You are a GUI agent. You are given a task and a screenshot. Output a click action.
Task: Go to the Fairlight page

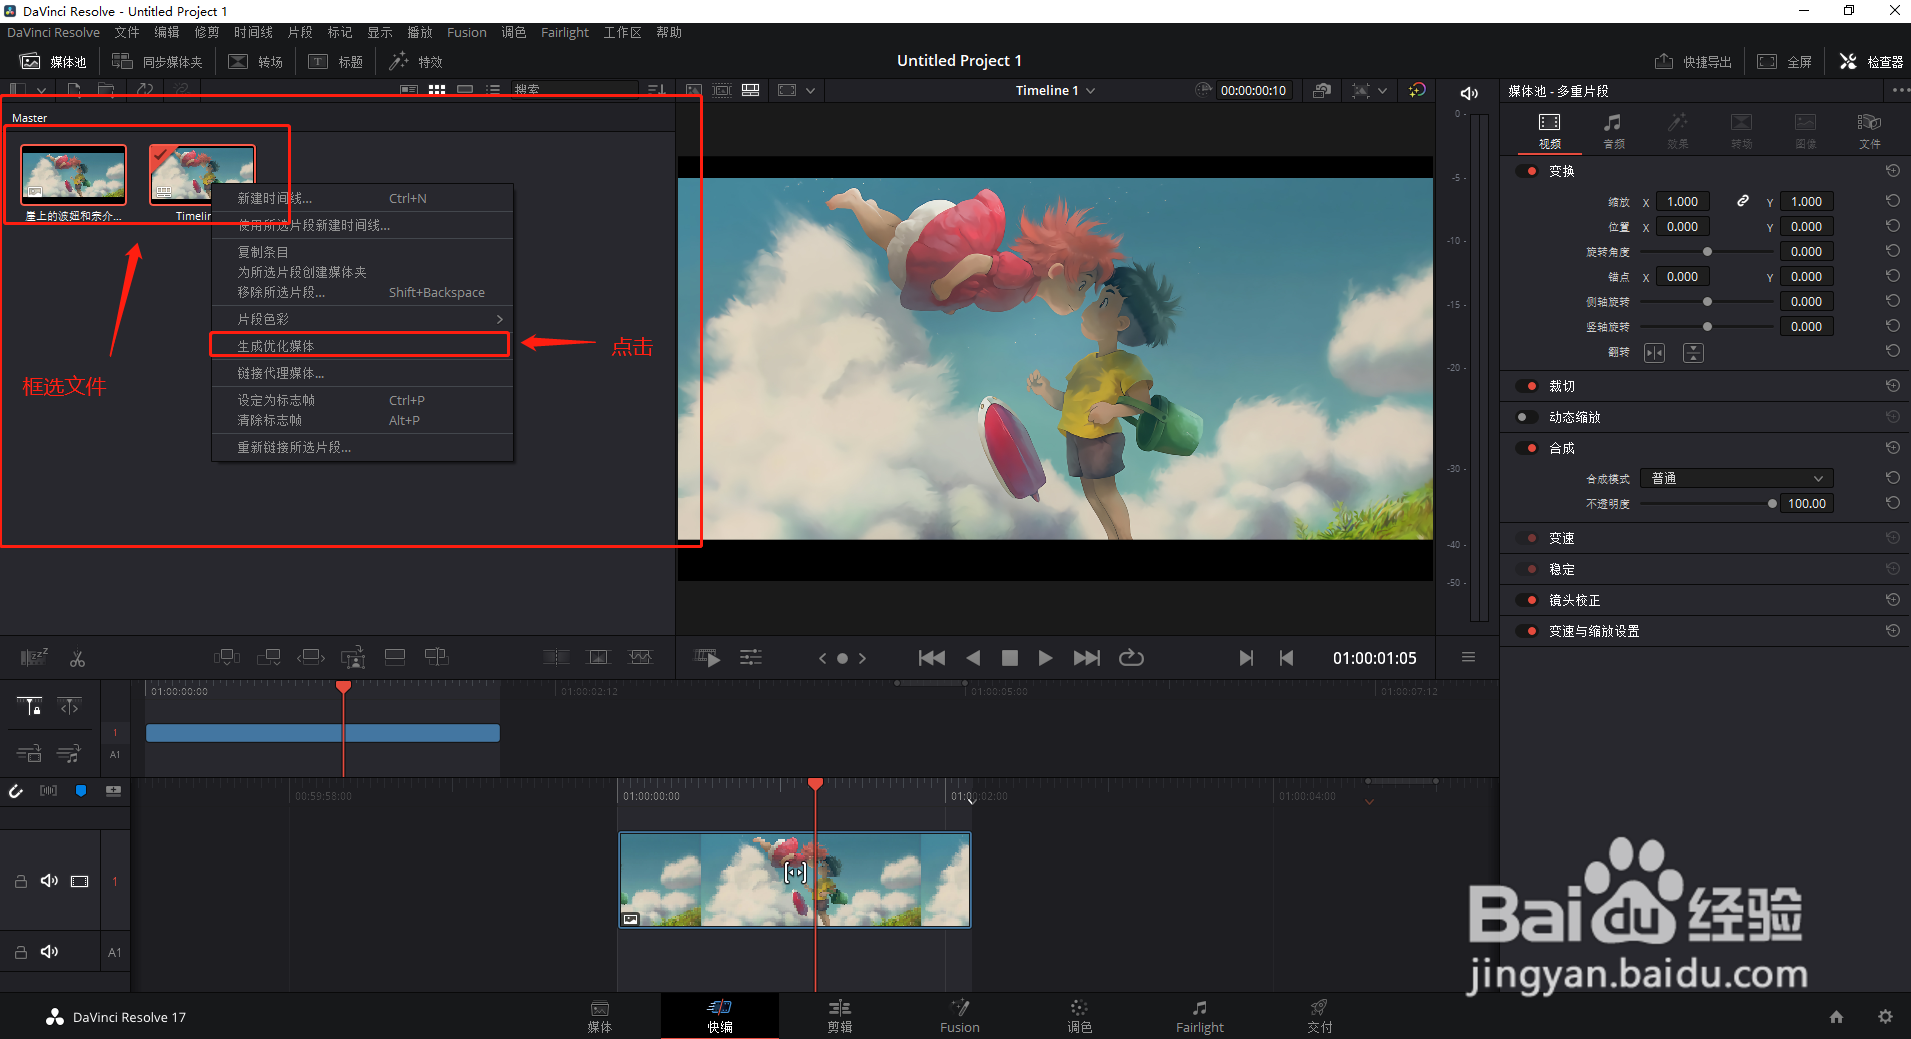[1199, 1016]
